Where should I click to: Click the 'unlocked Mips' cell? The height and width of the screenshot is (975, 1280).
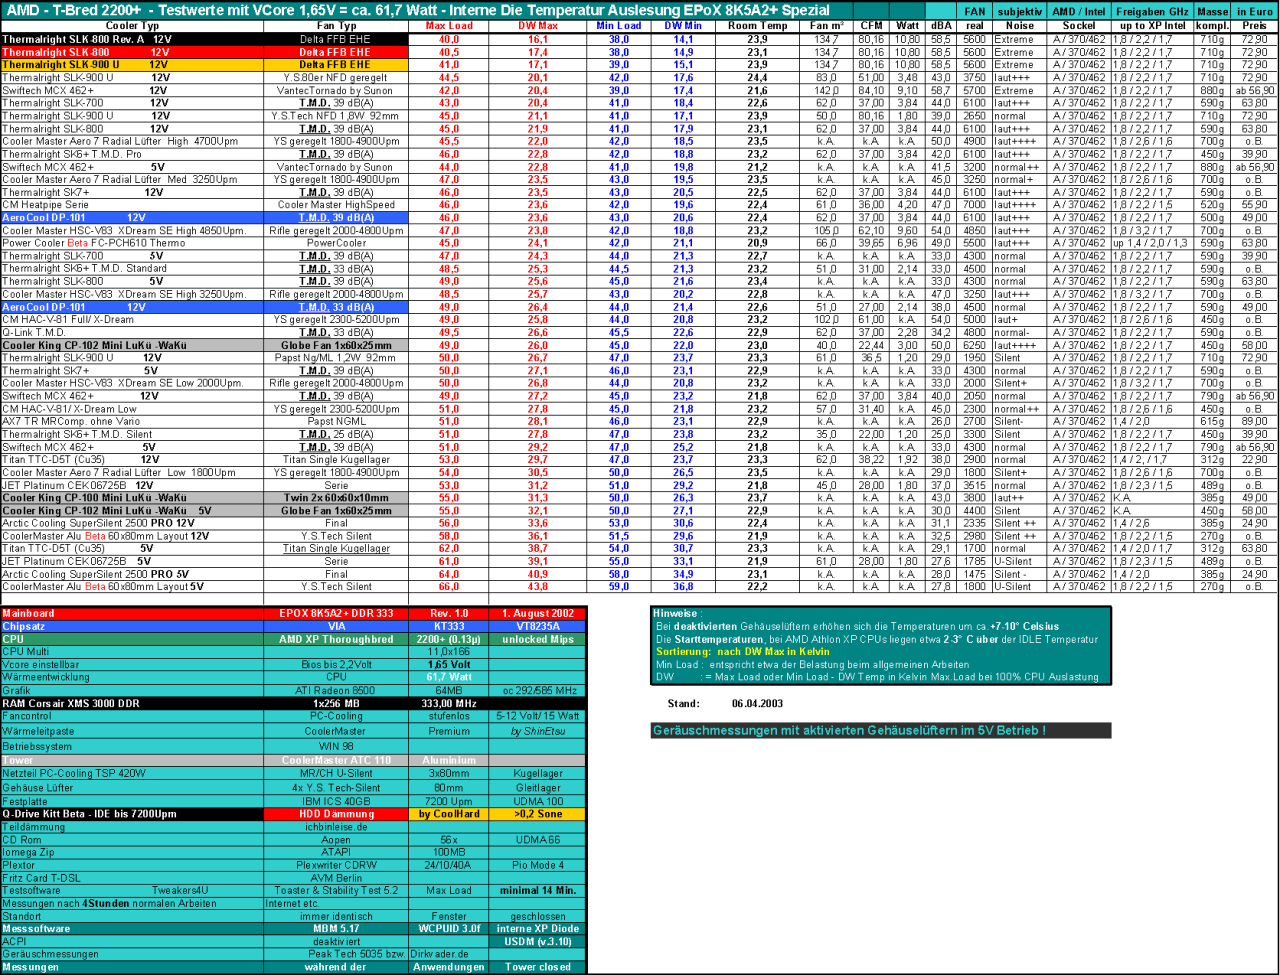click(538, 639)
